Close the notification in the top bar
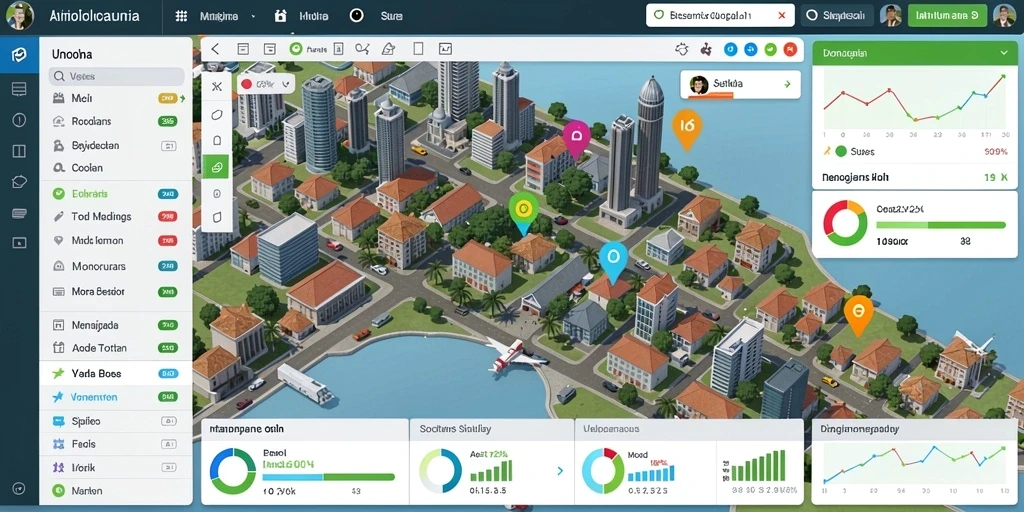The height and width of the screenshot is (512, 1024). [782, 16]
